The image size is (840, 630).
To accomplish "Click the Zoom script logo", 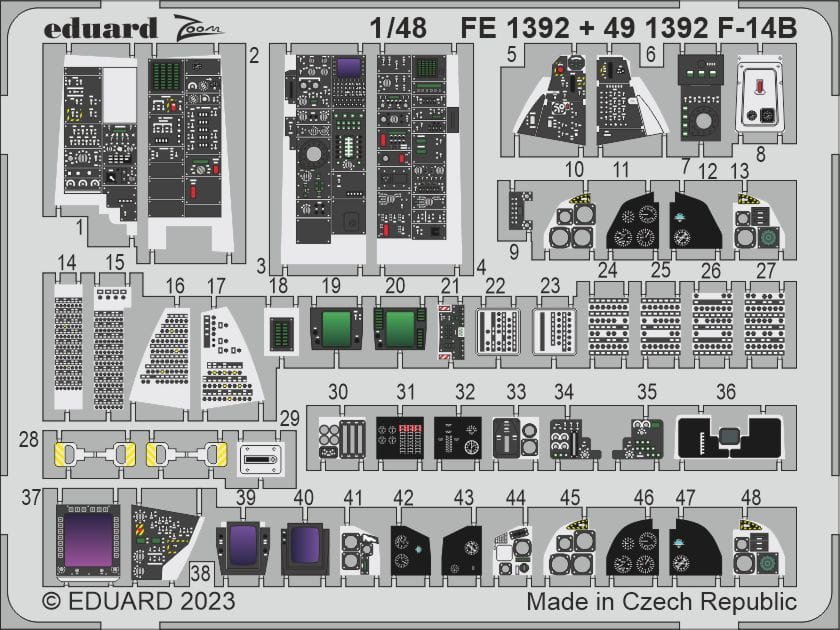I will click(x=197, y=27).
